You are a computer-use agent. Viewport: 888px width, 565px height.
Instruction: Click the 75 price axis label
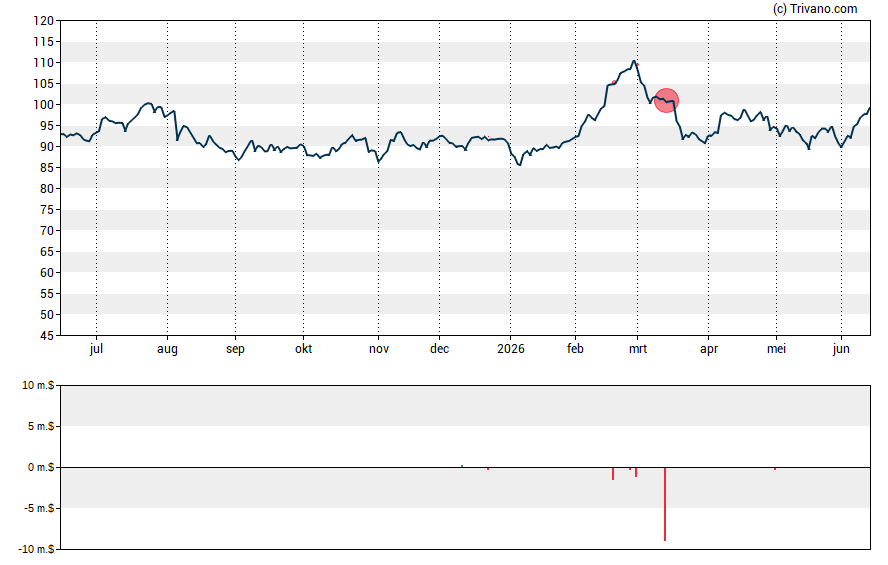[x=46, y=210]
